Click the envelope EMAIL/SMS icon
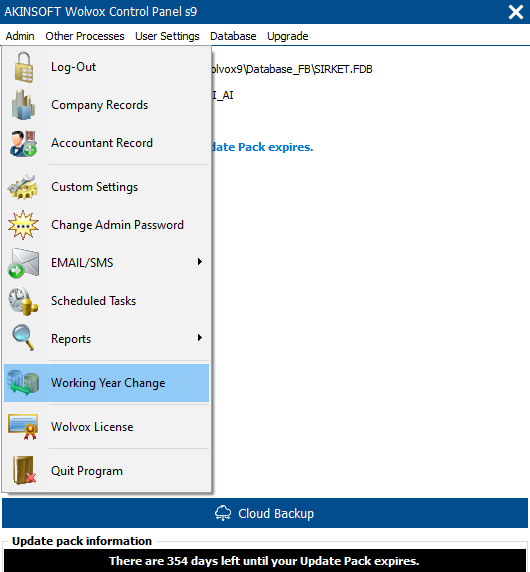 (23, 263)
